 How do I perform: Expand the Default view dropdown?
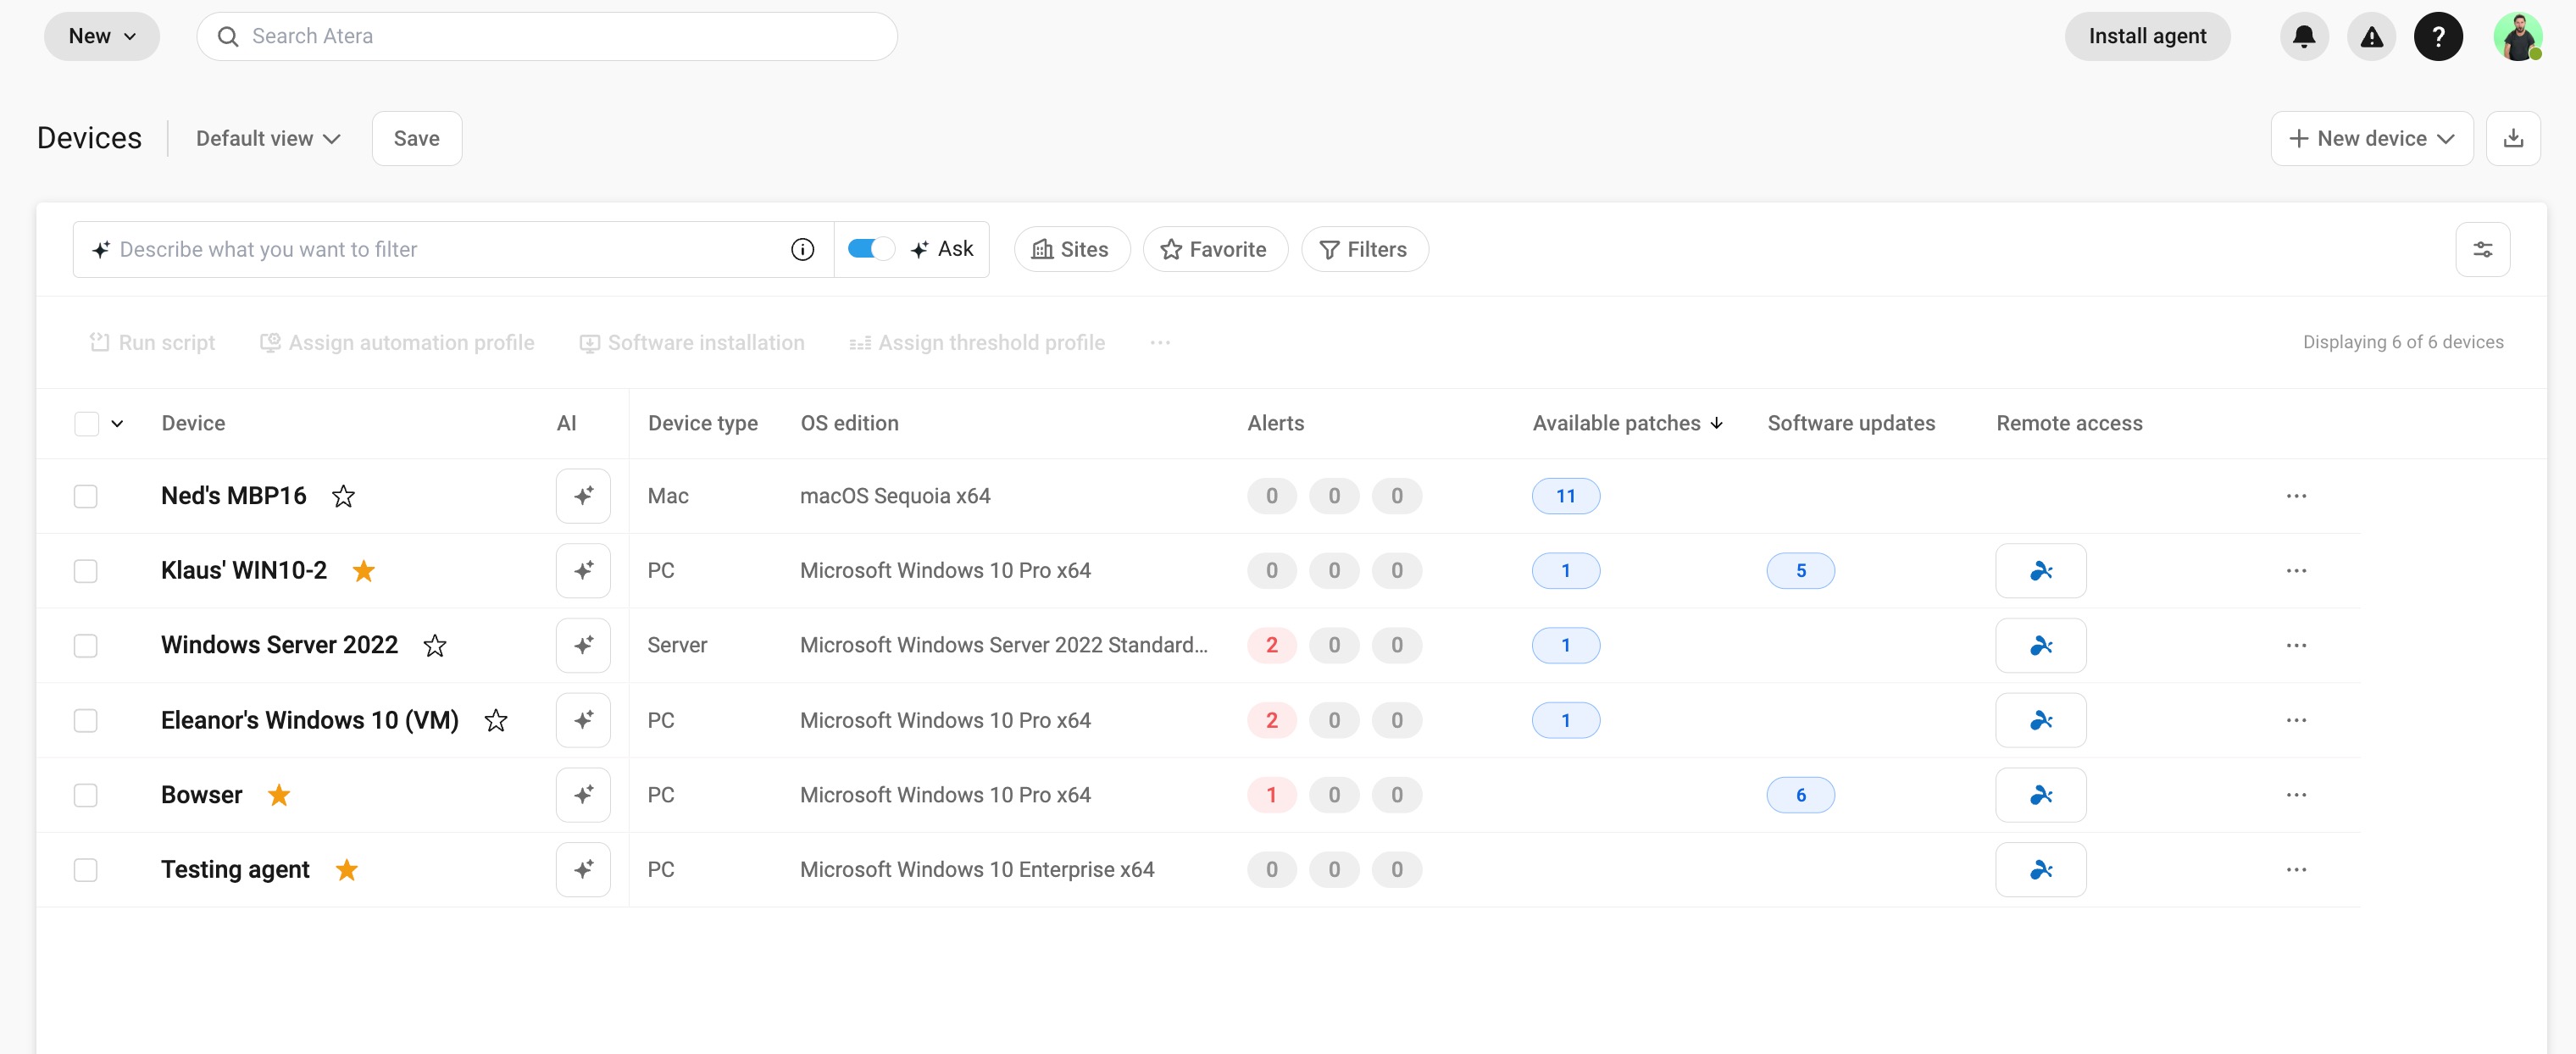[x=268, y=139]
